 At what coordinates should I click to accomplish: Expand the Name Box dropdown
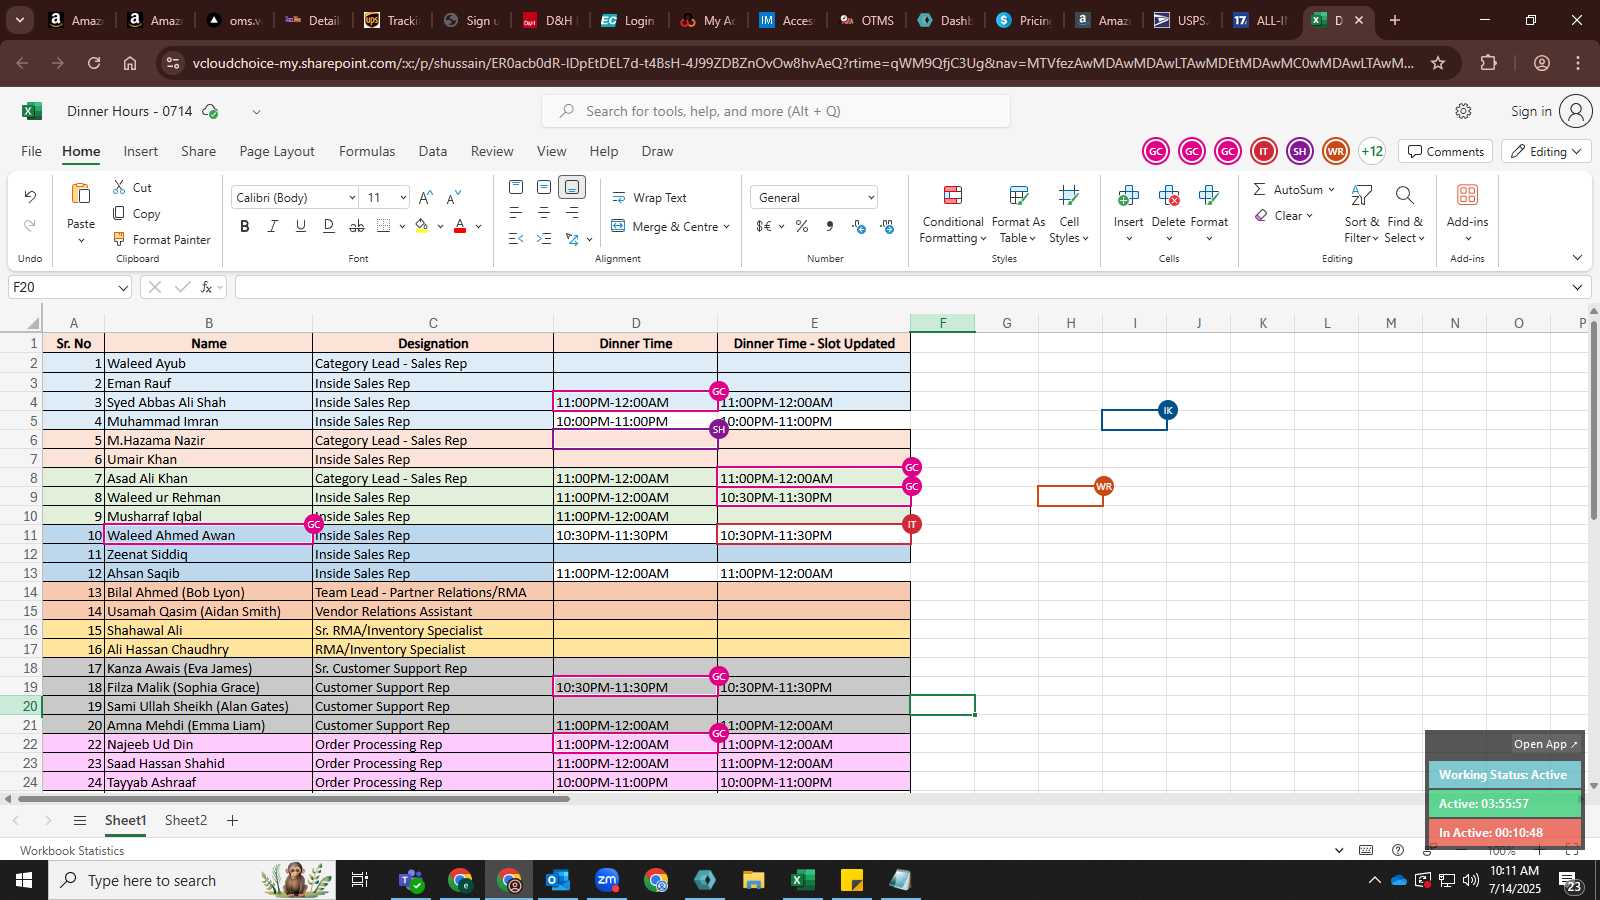(123, 288)
